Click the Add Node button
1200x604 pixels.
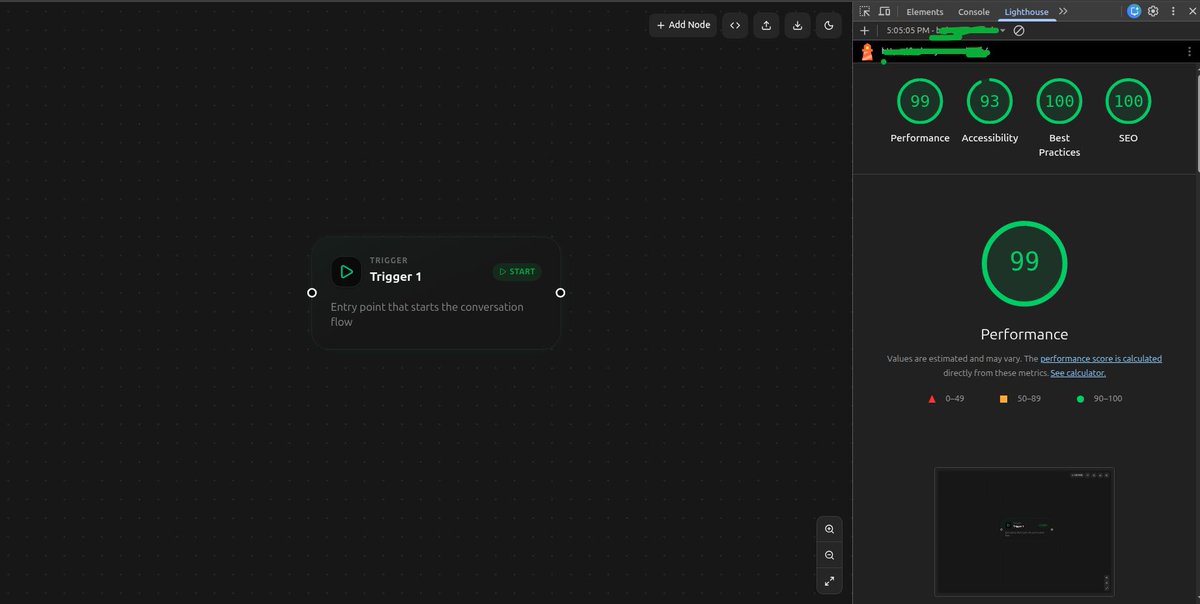(x=683, y=25)
